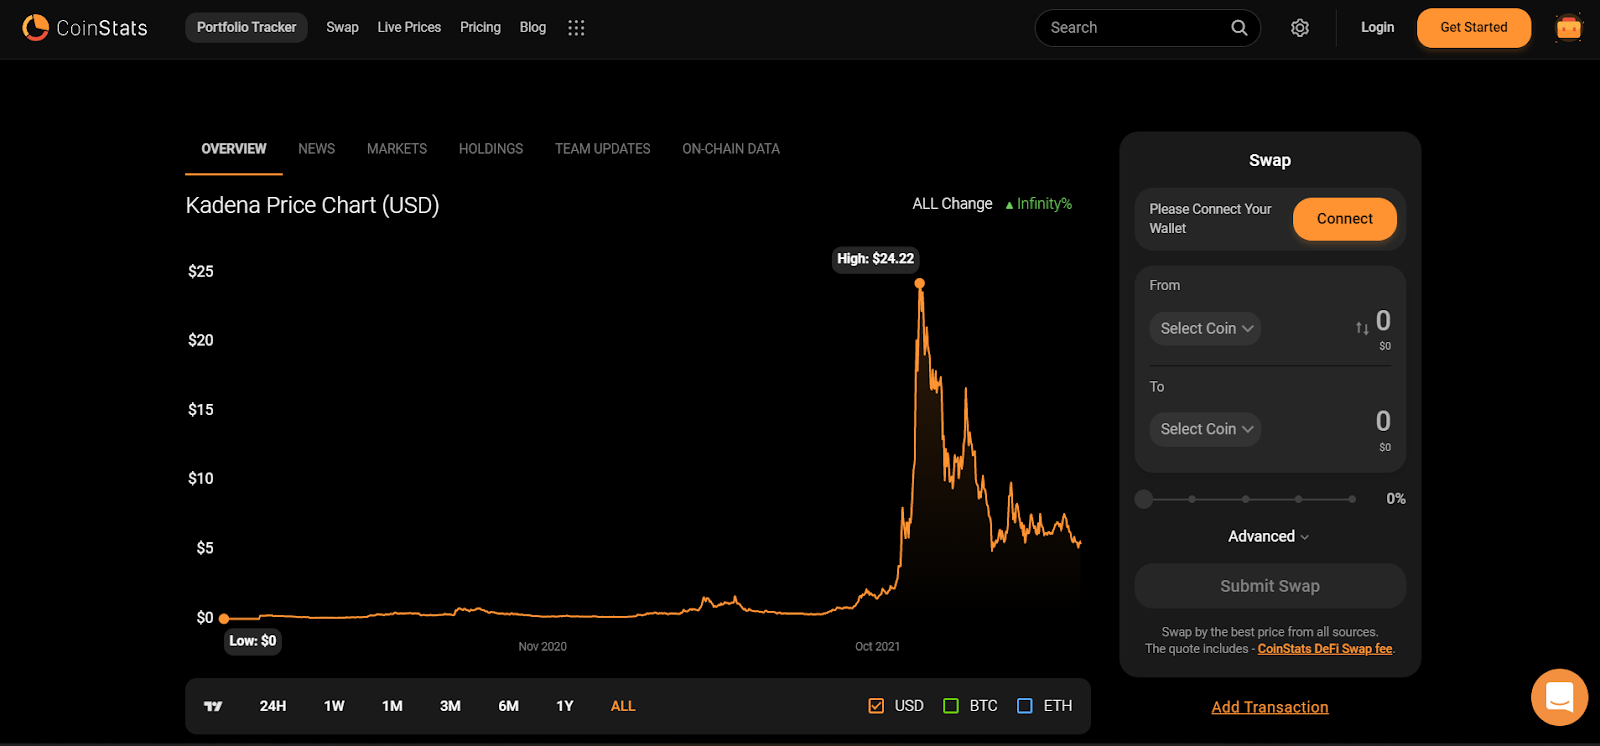Image resolution: width=1600 pixels, height=746 pixels.
Task: Click the Submit Swap button
Action: pos(1270,586)
